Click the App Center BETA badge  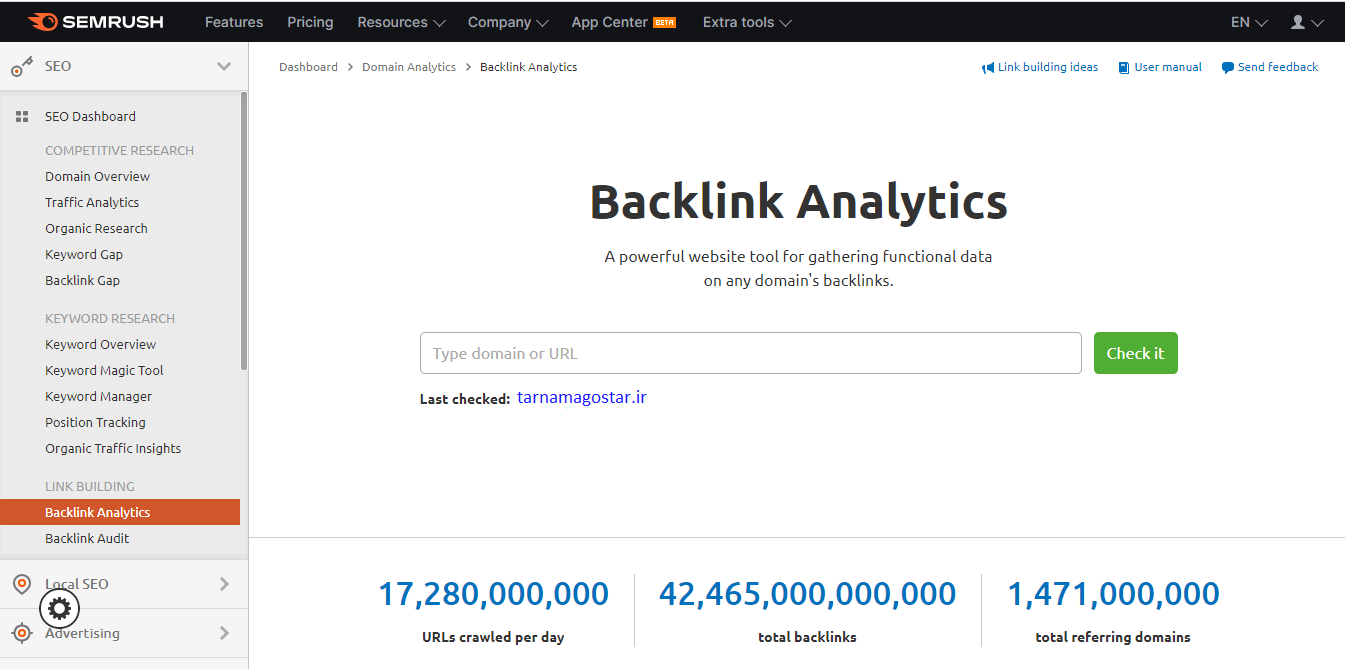(x=664, y=22)
